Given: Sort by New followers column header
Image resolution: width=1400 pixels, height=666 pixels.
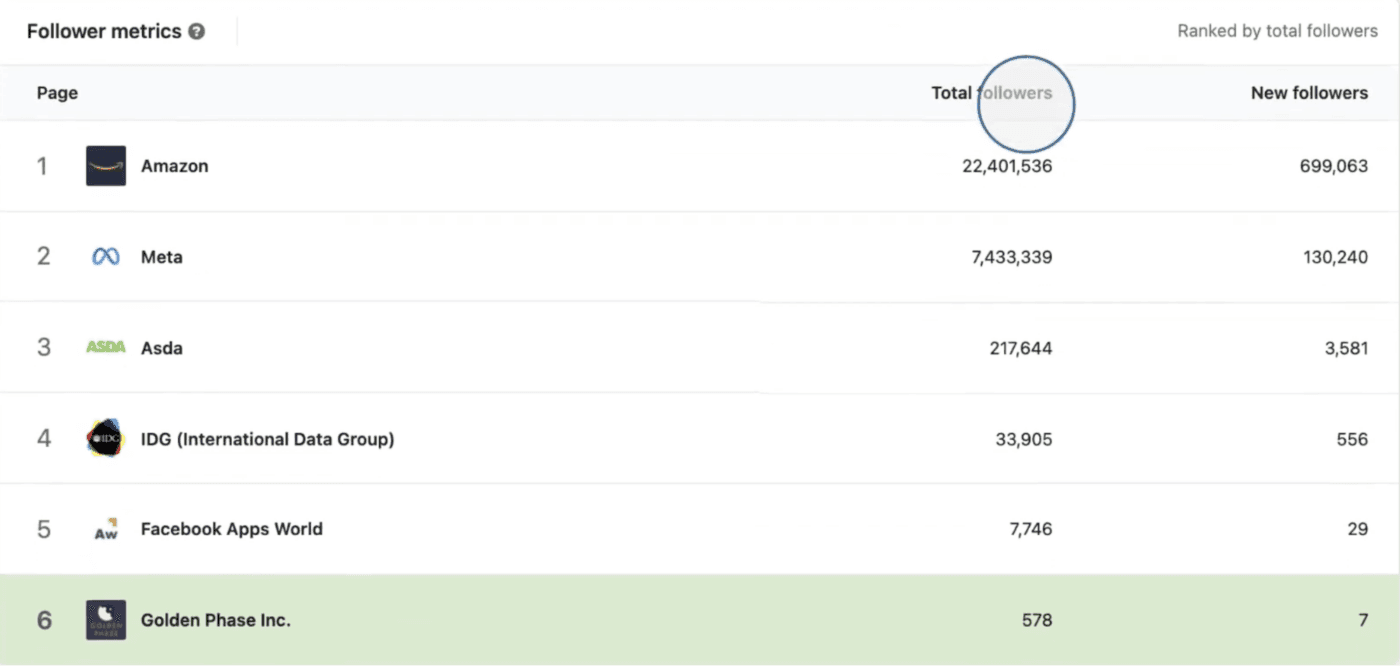Looking at the screenshot, I should pos(1308,93).
